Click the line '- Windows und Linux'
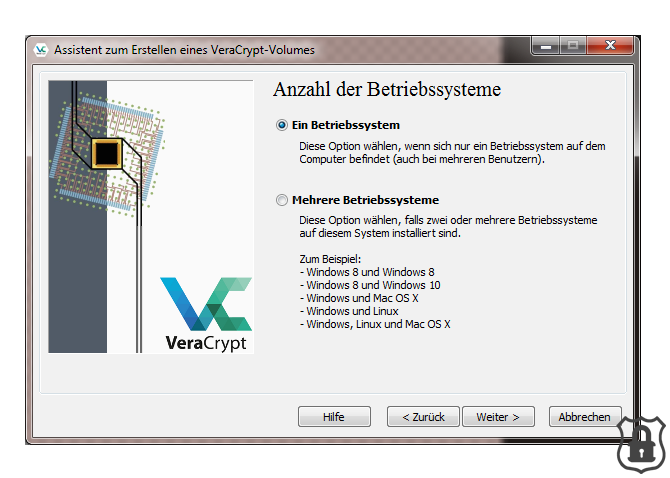The image size is (670, 478). tap(349, 311)
